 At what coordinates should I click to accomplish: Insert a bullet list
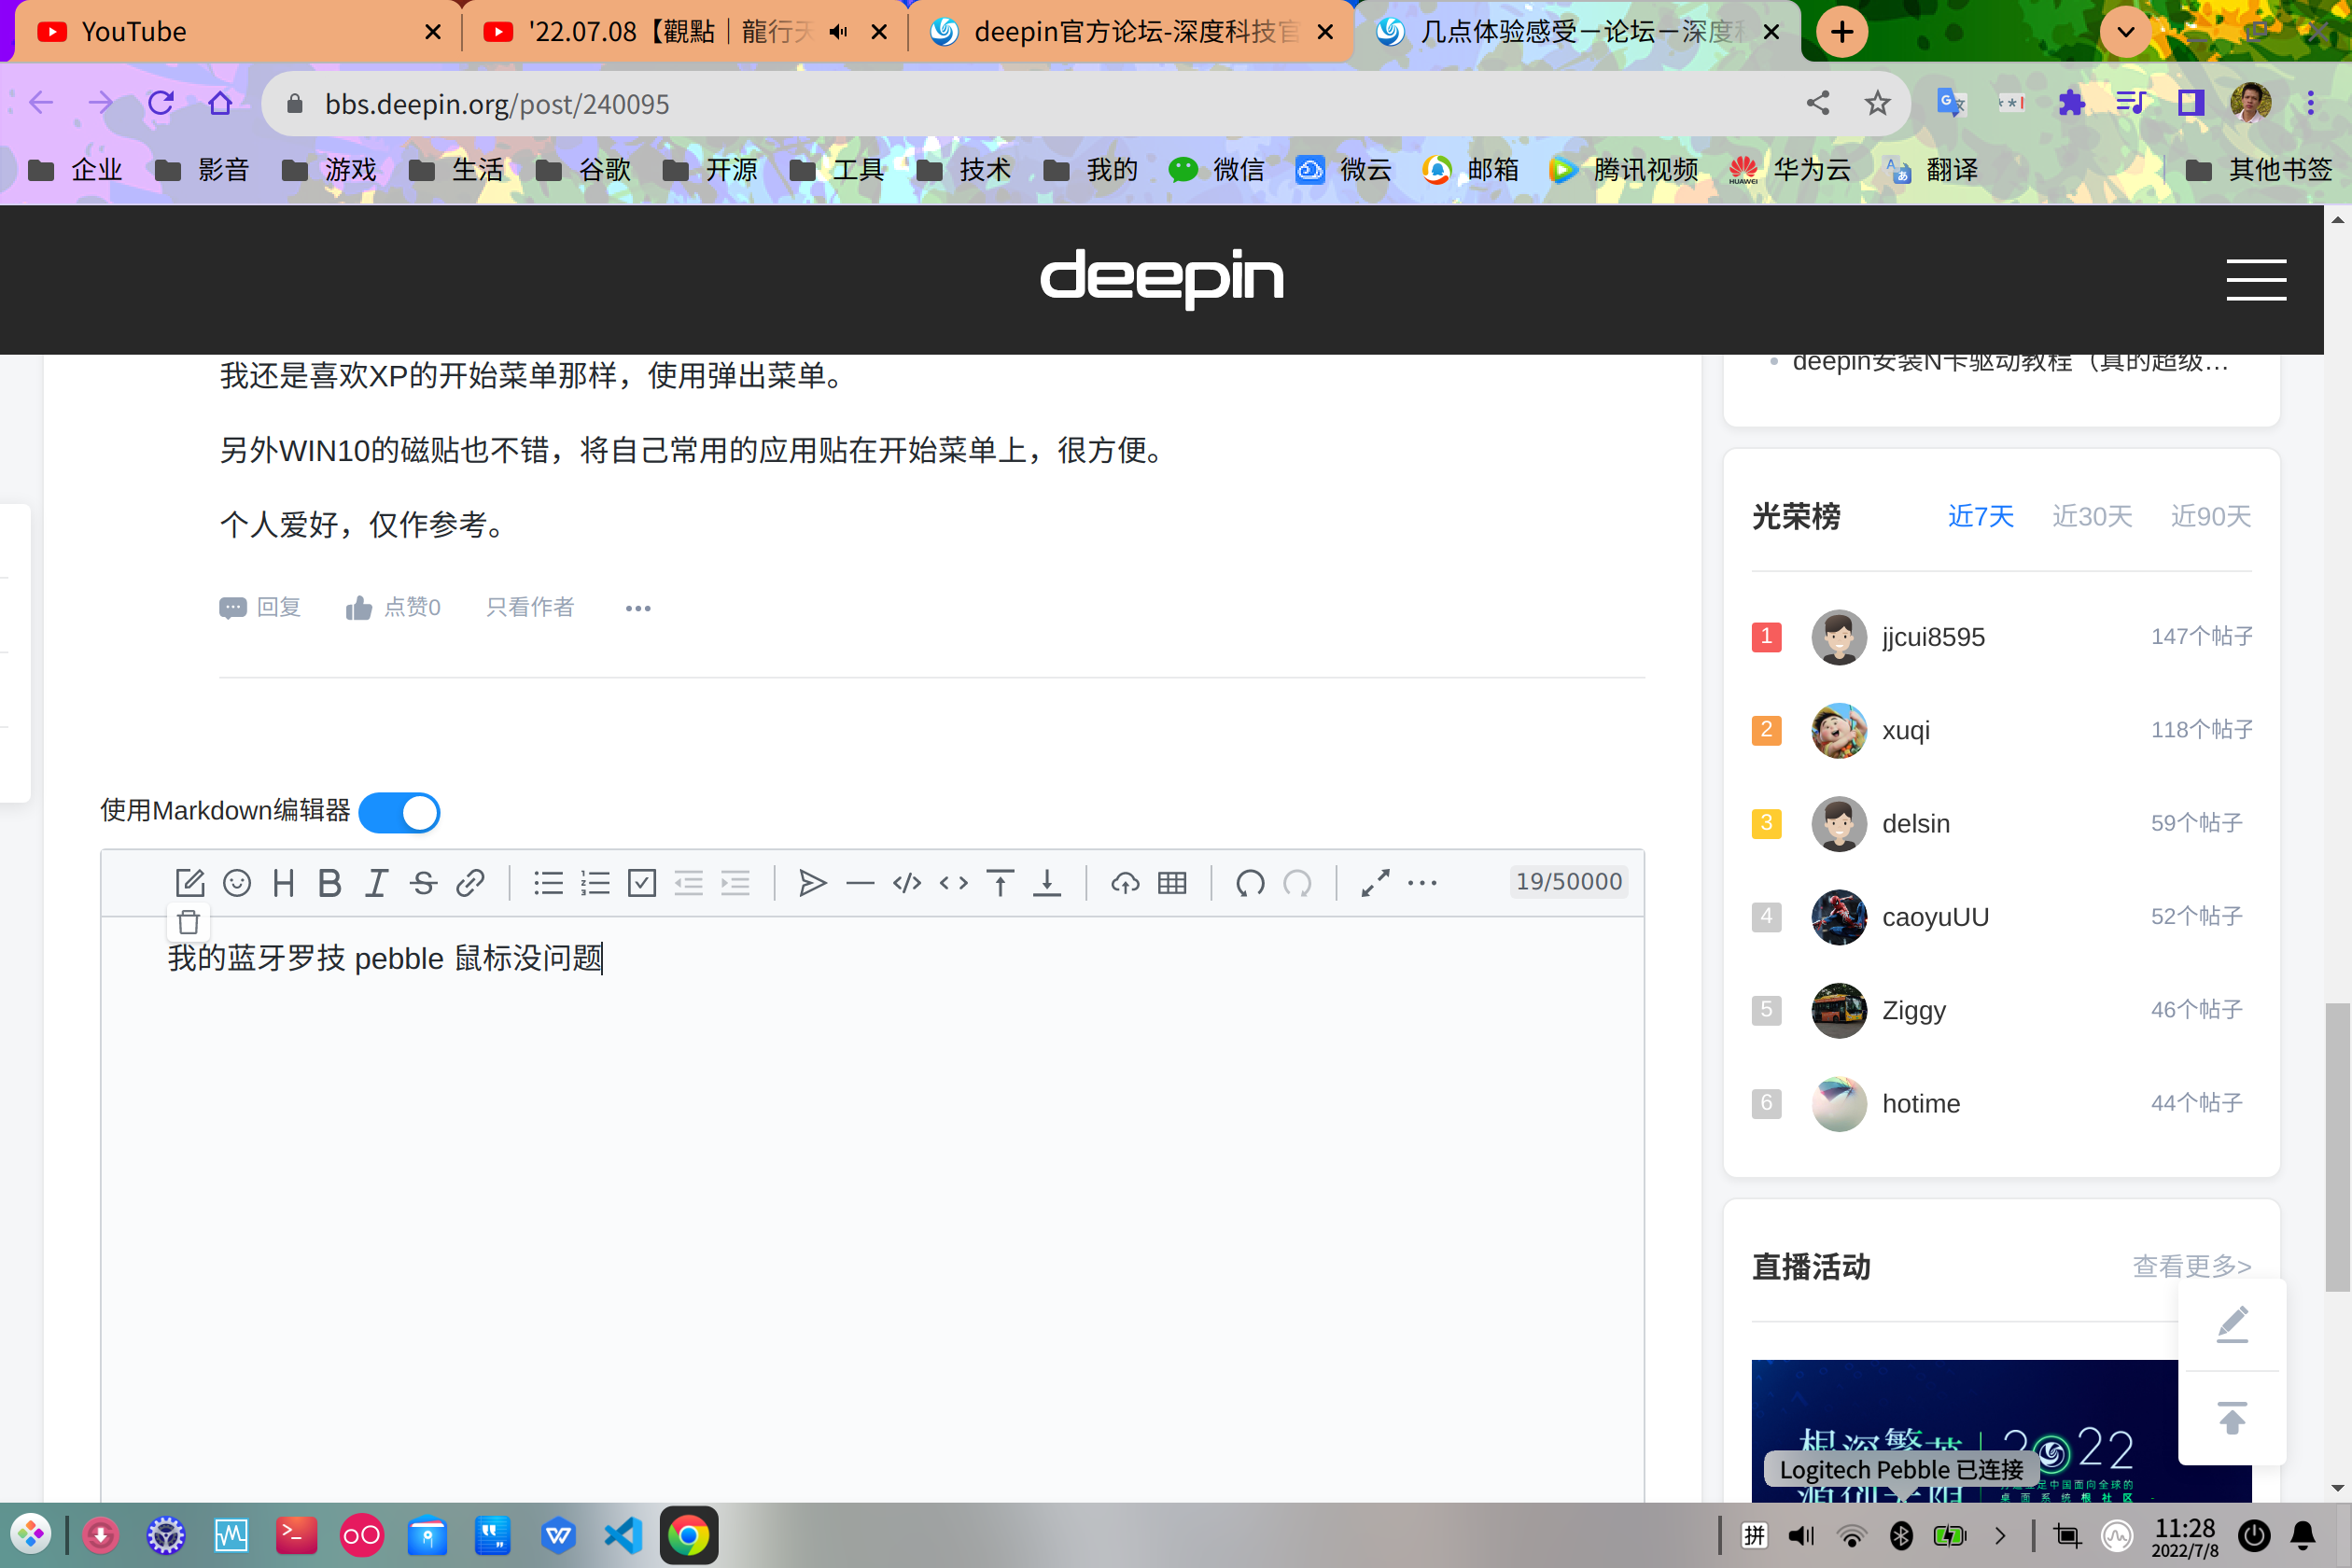548,883
